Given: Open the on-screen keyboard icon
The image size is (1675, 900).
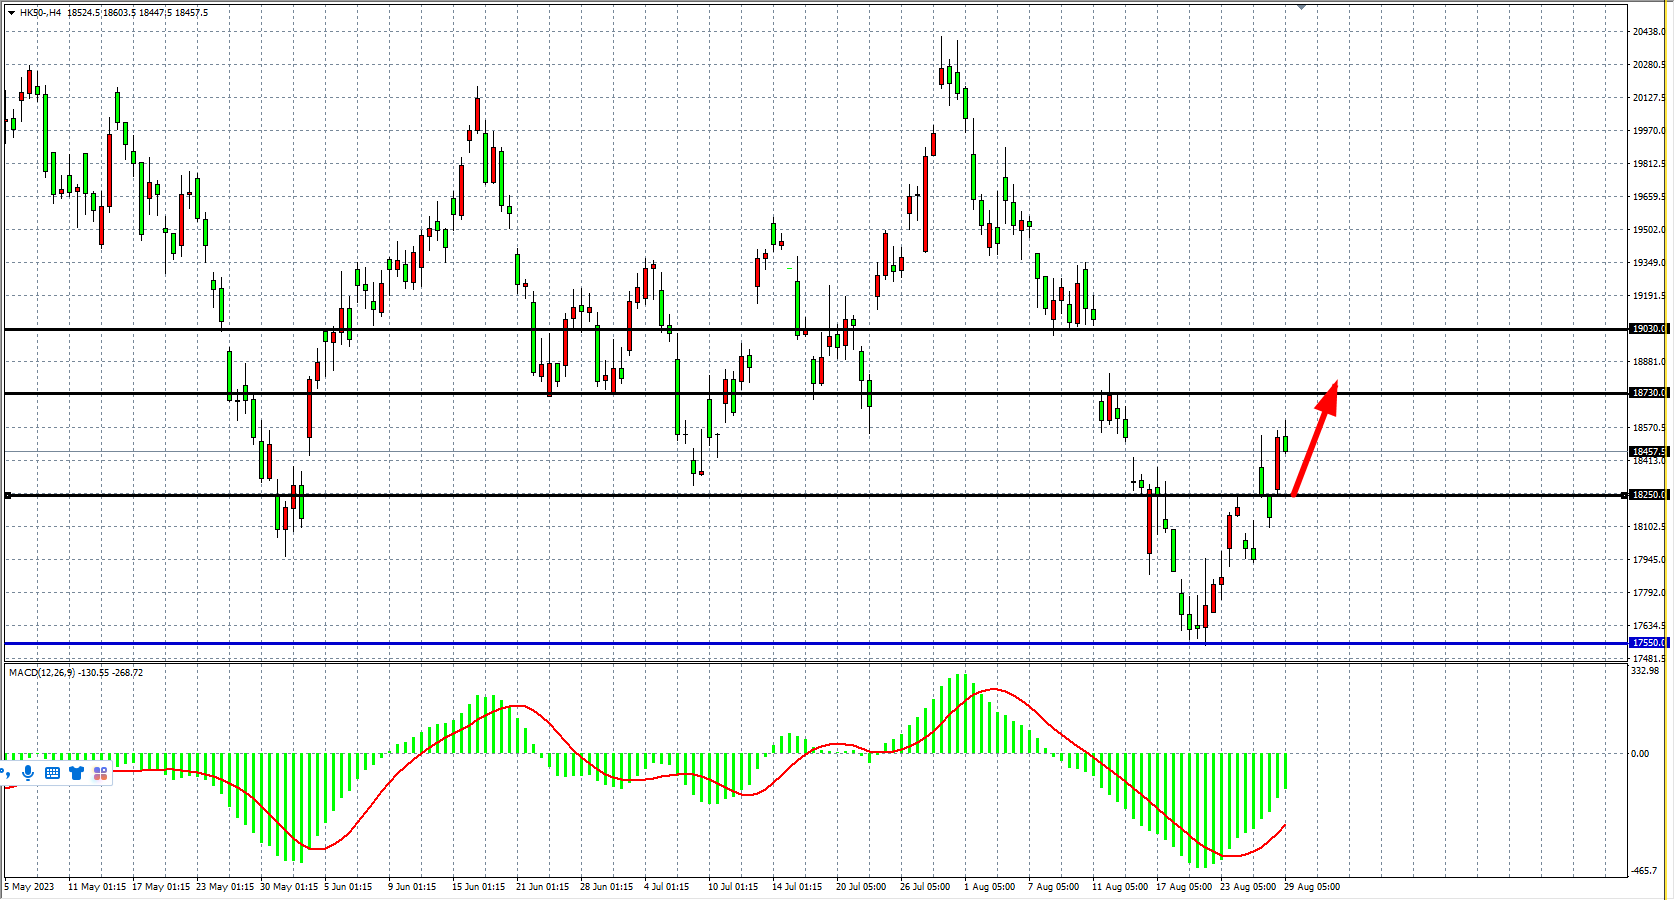Looking at the screenshot, I should [x=52, y=773].
